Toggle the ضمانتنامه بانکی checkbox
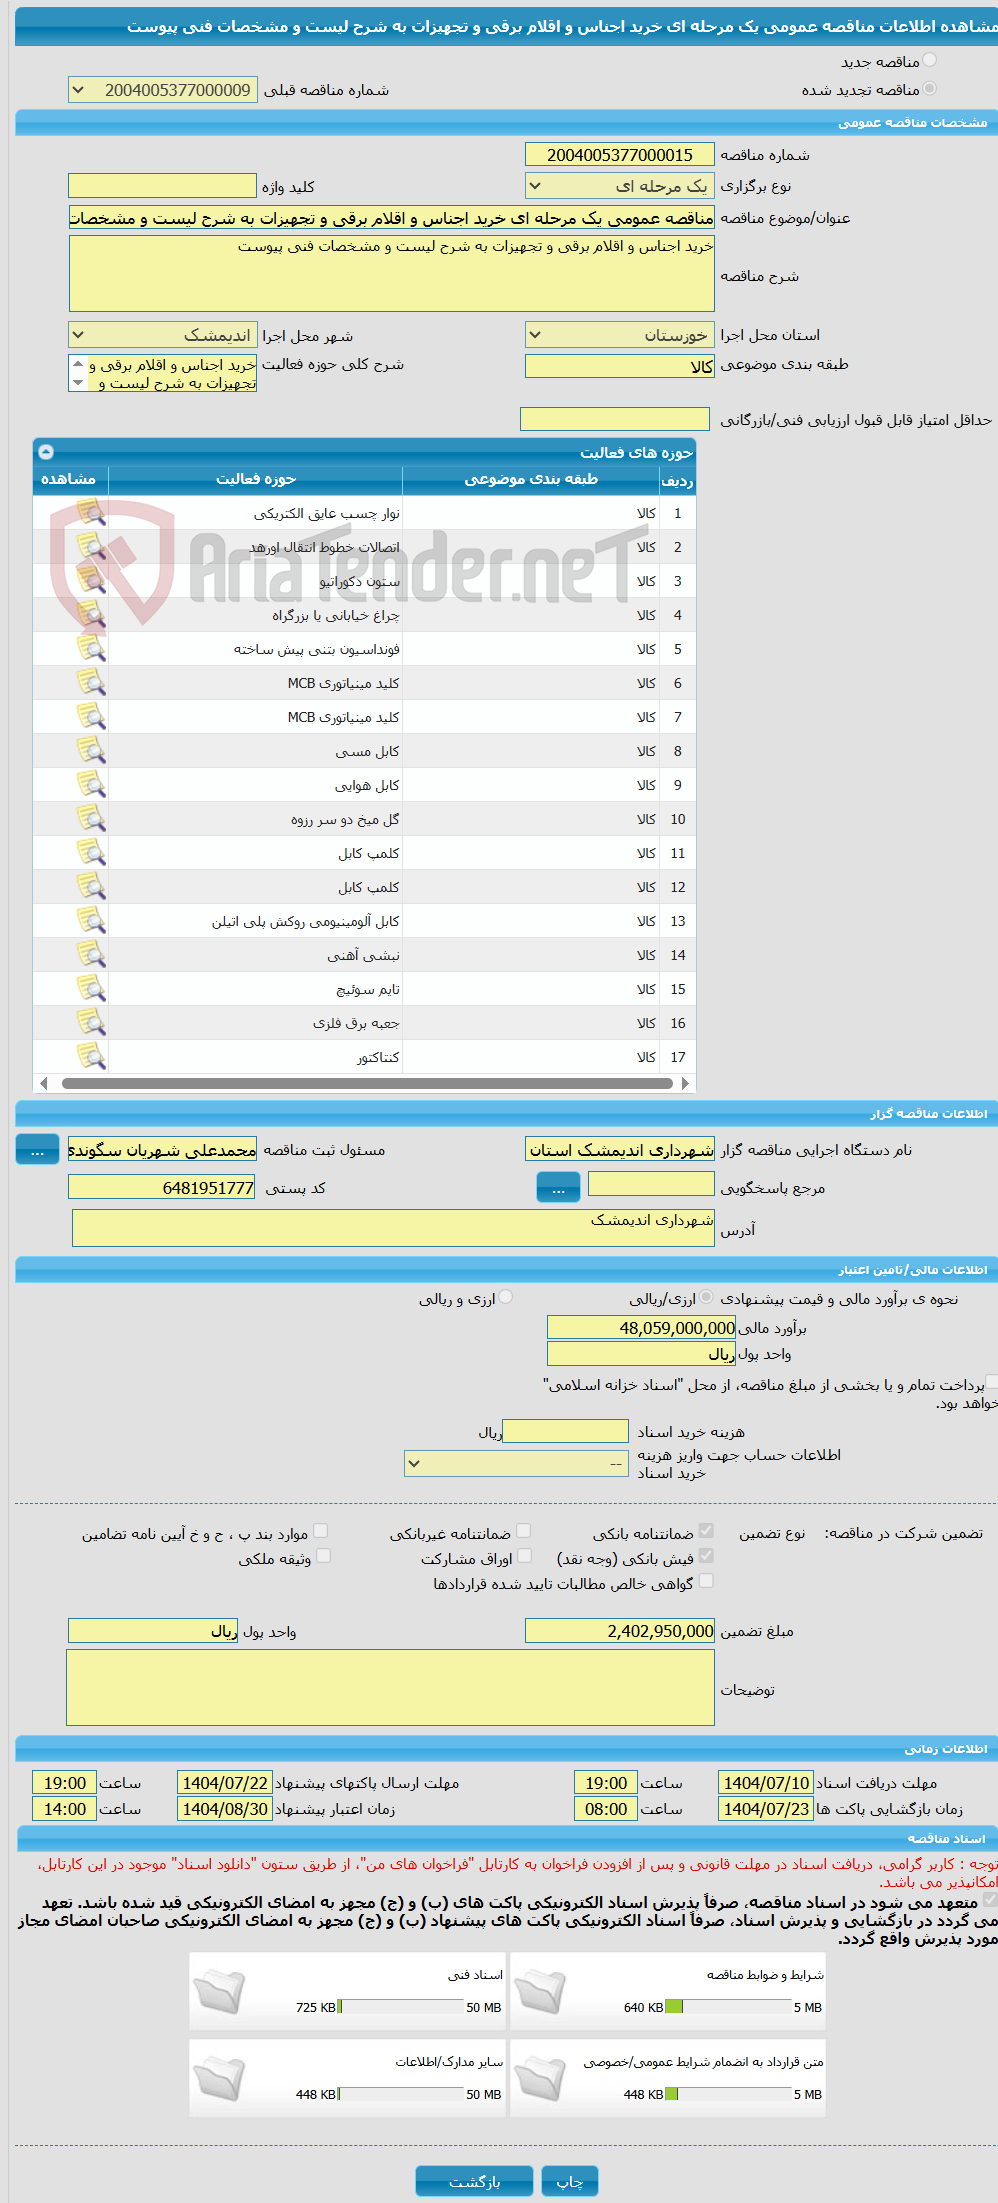This screenshot has height=2203, width=998. 706,1531
